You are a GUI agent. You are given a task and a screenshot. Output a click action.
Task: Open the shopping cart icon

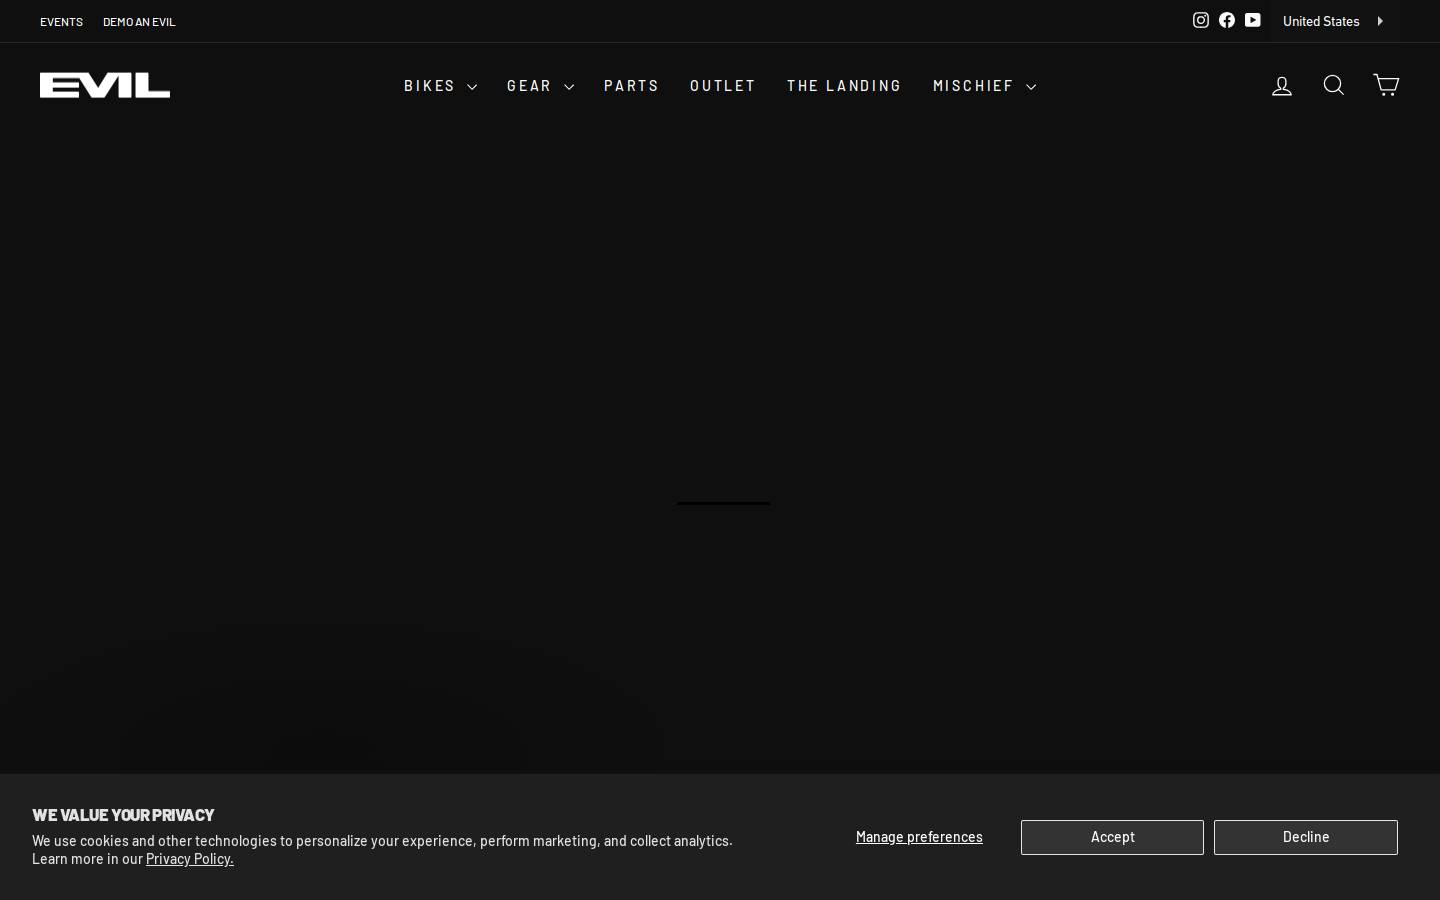pyautogui.click(x=1386, y=85)
